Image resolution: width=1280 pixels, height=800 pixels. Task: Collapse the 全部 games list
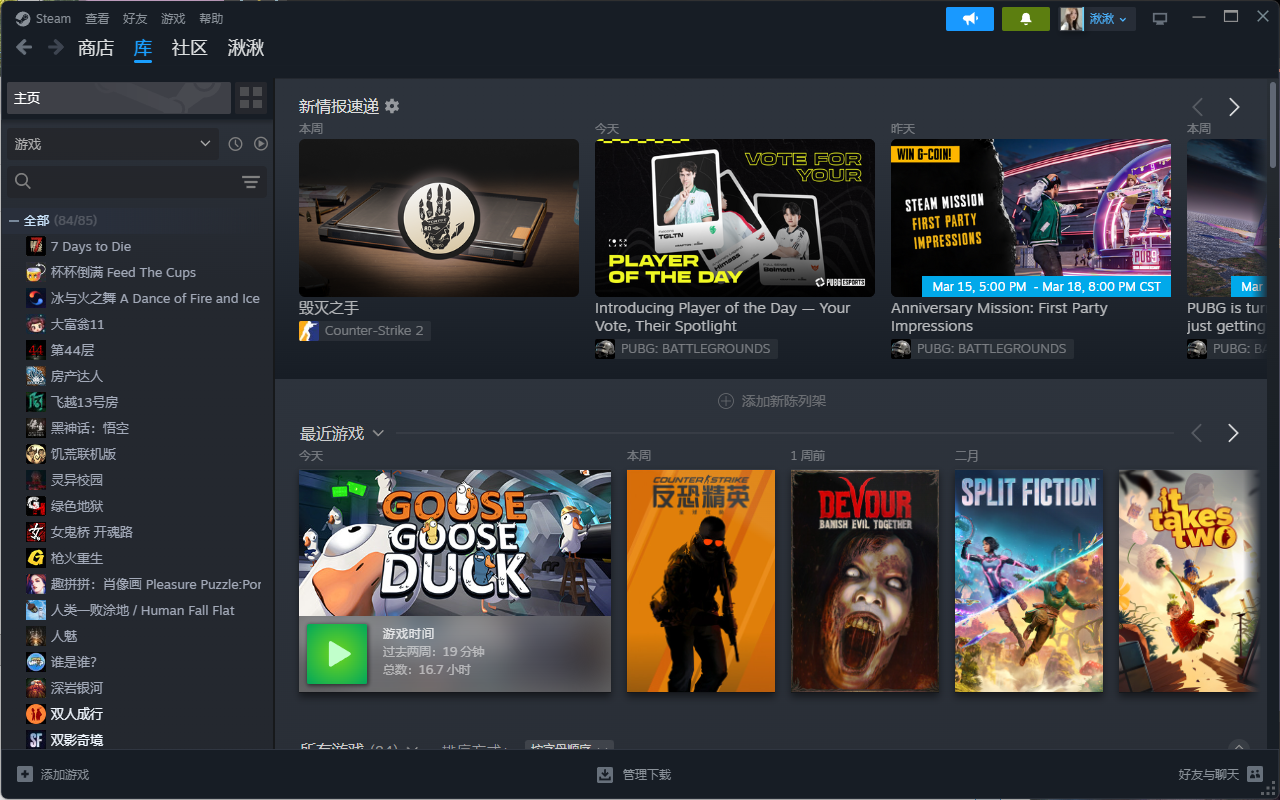(x=14, y=220)
